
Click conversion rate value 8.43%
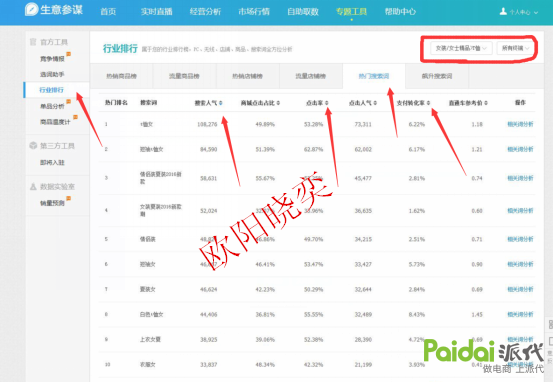[x=417, y=314]
